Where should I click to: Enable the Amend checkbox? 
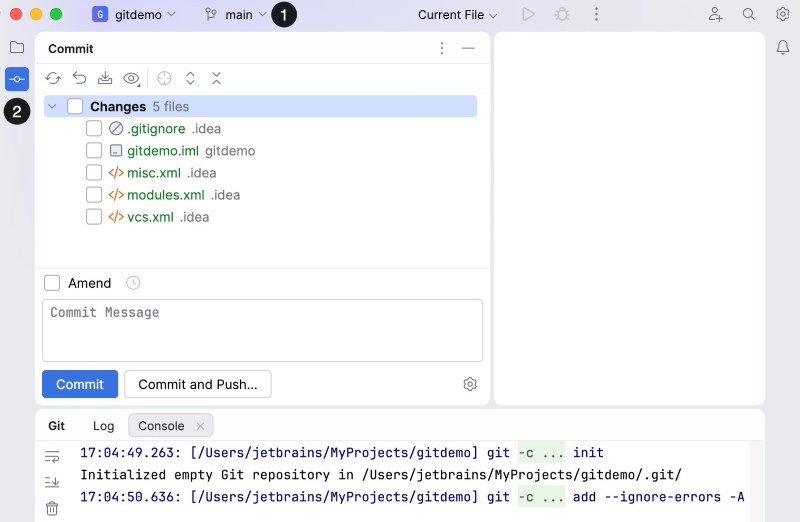(52, 283)
